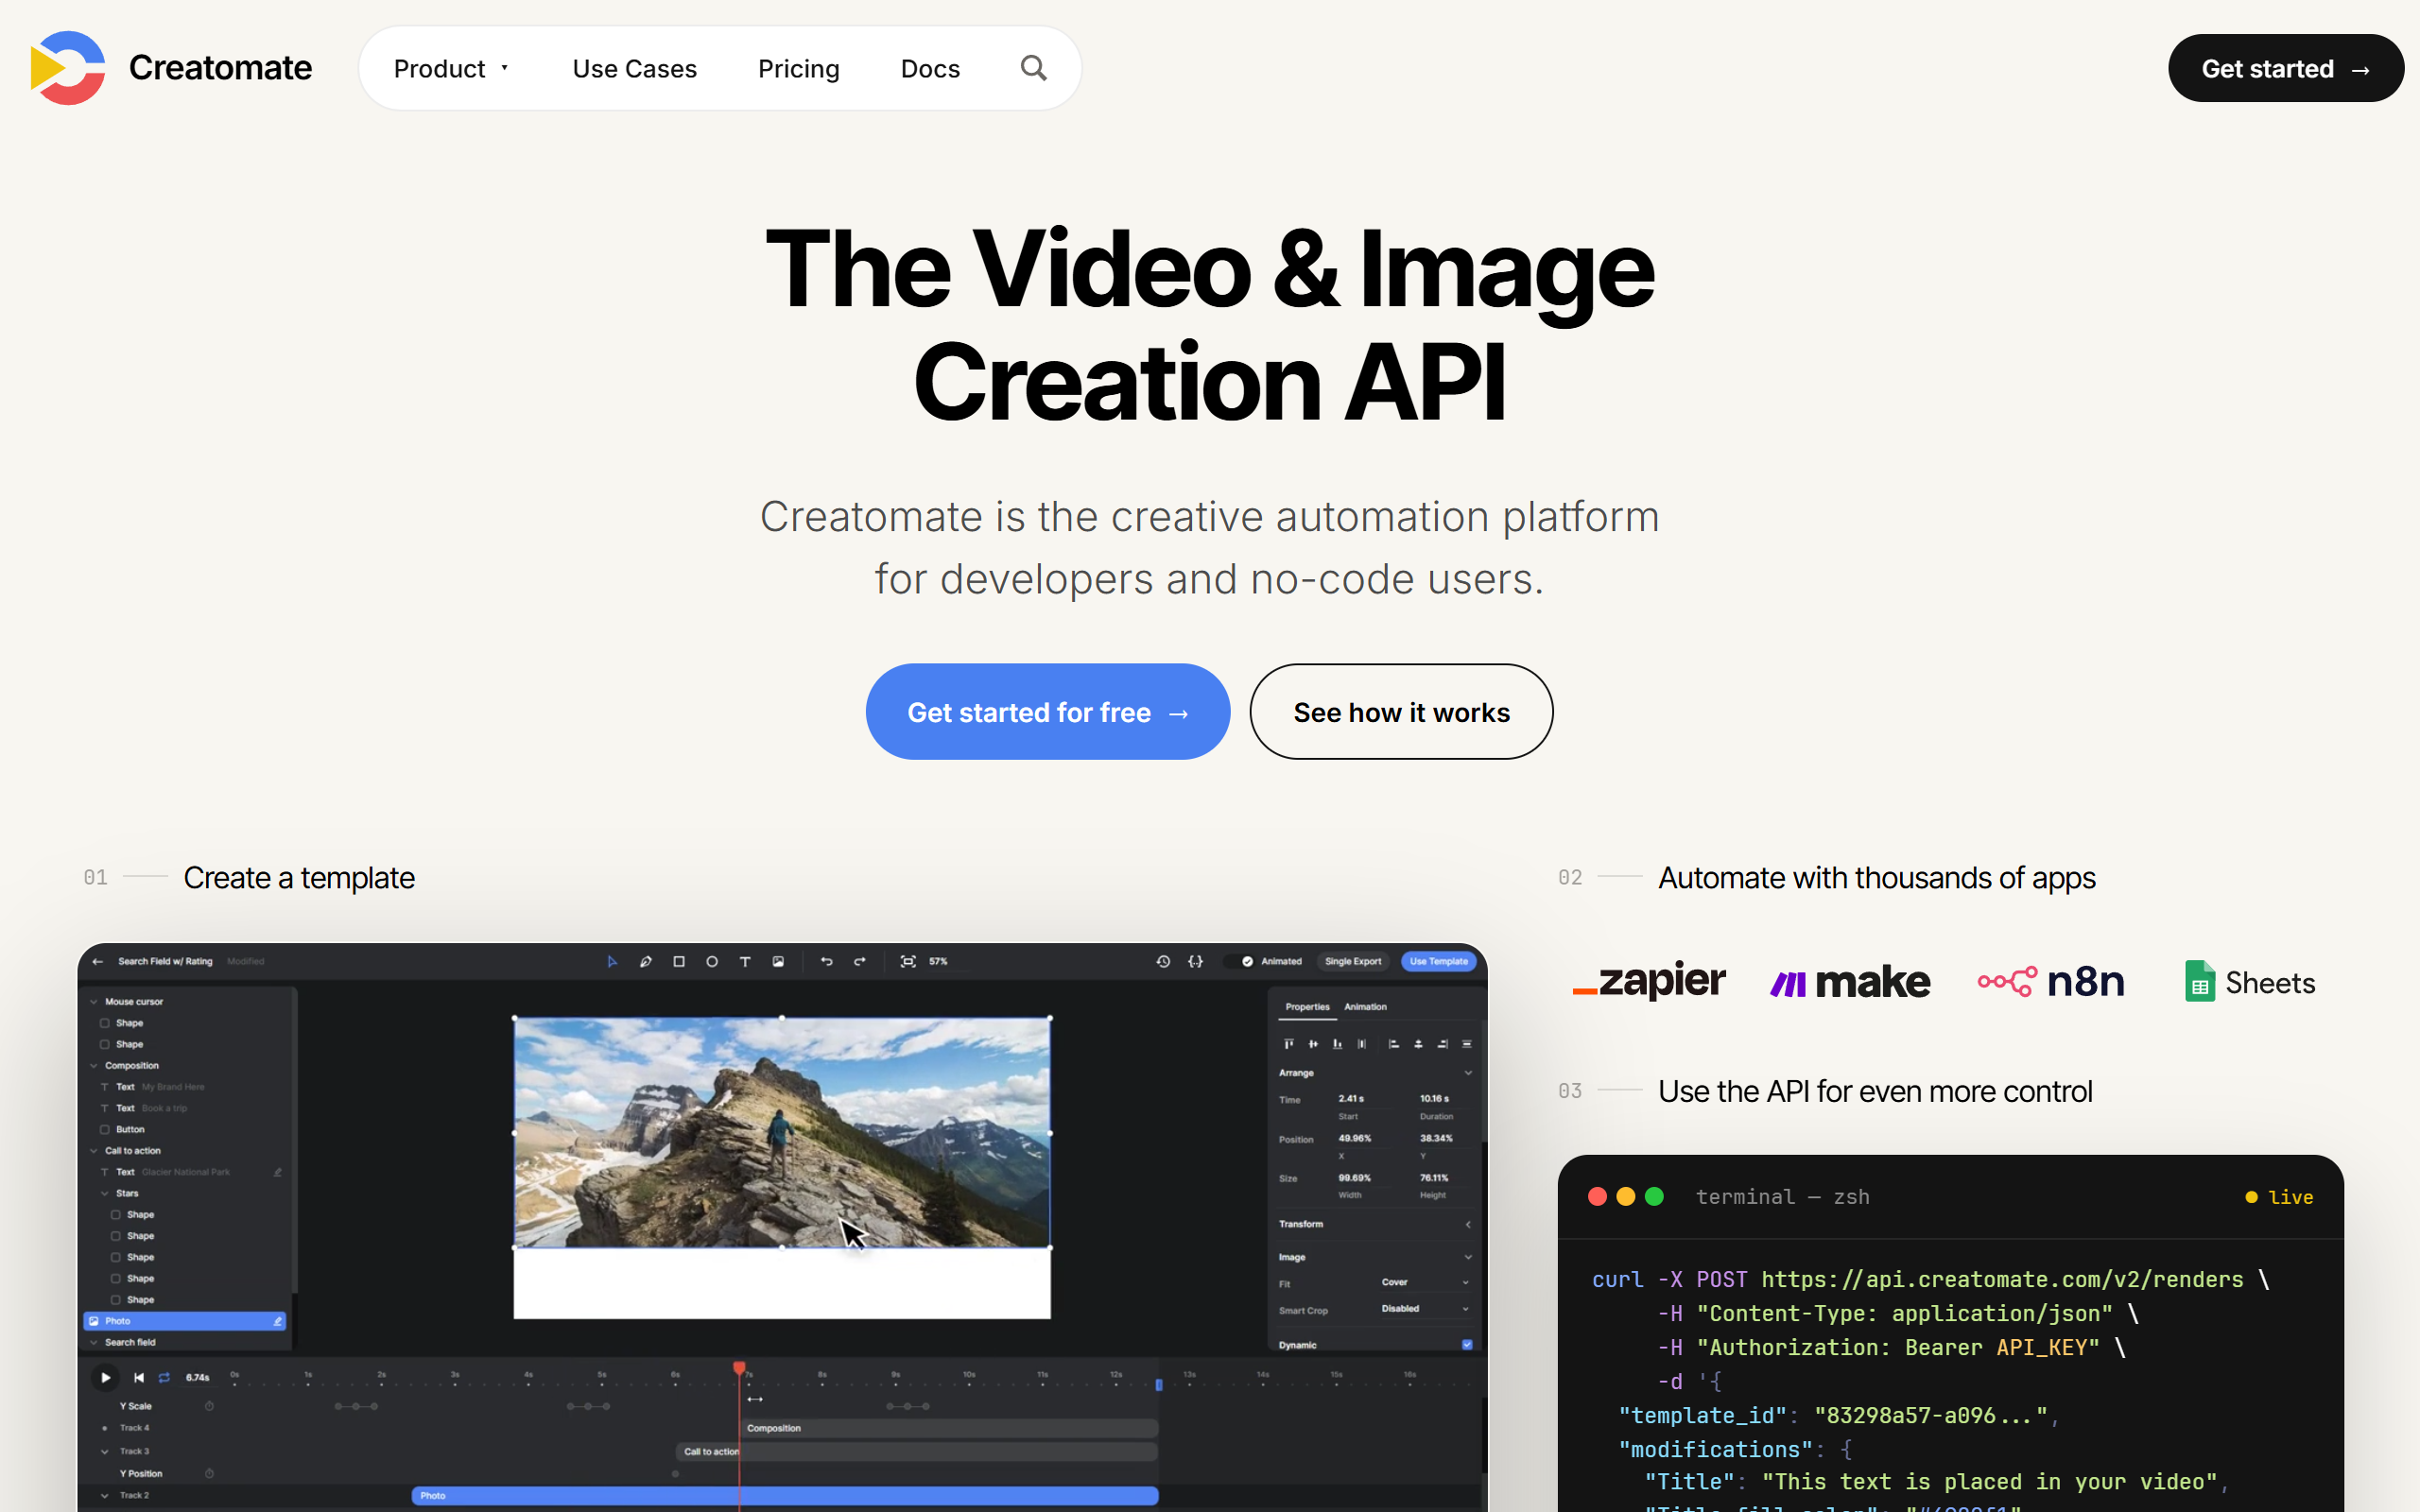Viewport: 2420px width, 1512px height.
Task: Open the Product dropdown menu
Action: (451, 68)
